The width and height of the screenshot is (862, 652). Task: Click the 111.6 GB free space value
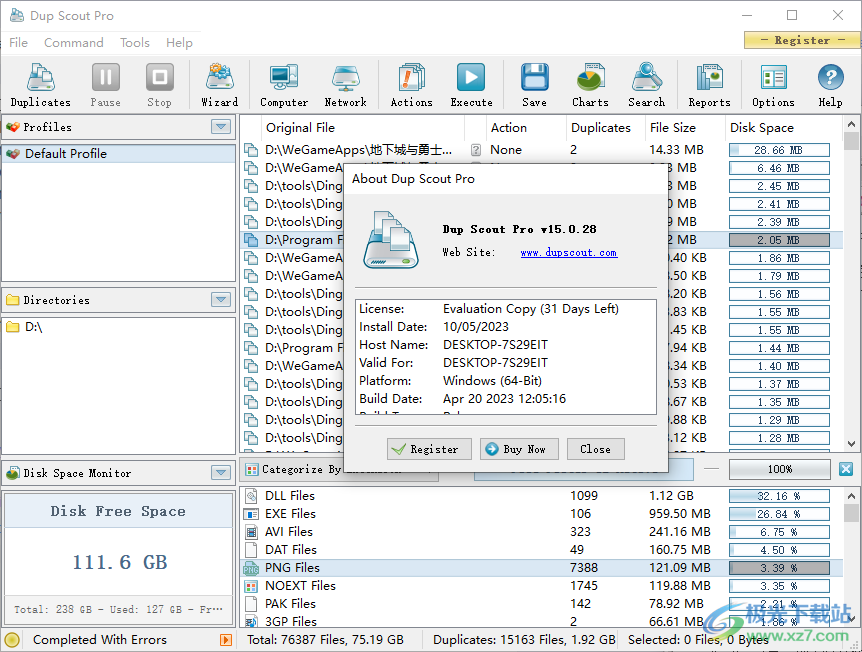pos(119,562)
